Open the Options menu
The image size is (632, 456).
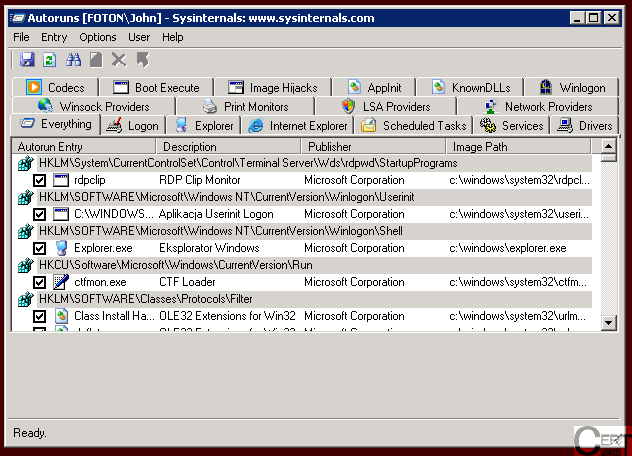[x=98, y=37]
